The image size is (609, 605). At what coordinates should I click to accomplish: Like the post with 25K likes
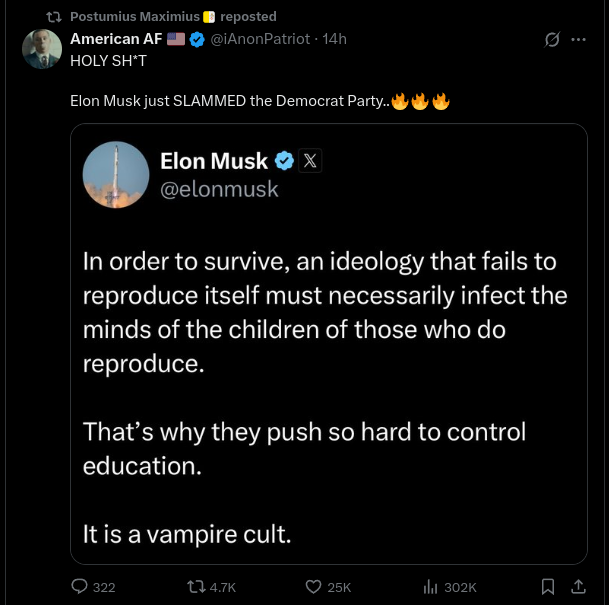coord(313,587)
